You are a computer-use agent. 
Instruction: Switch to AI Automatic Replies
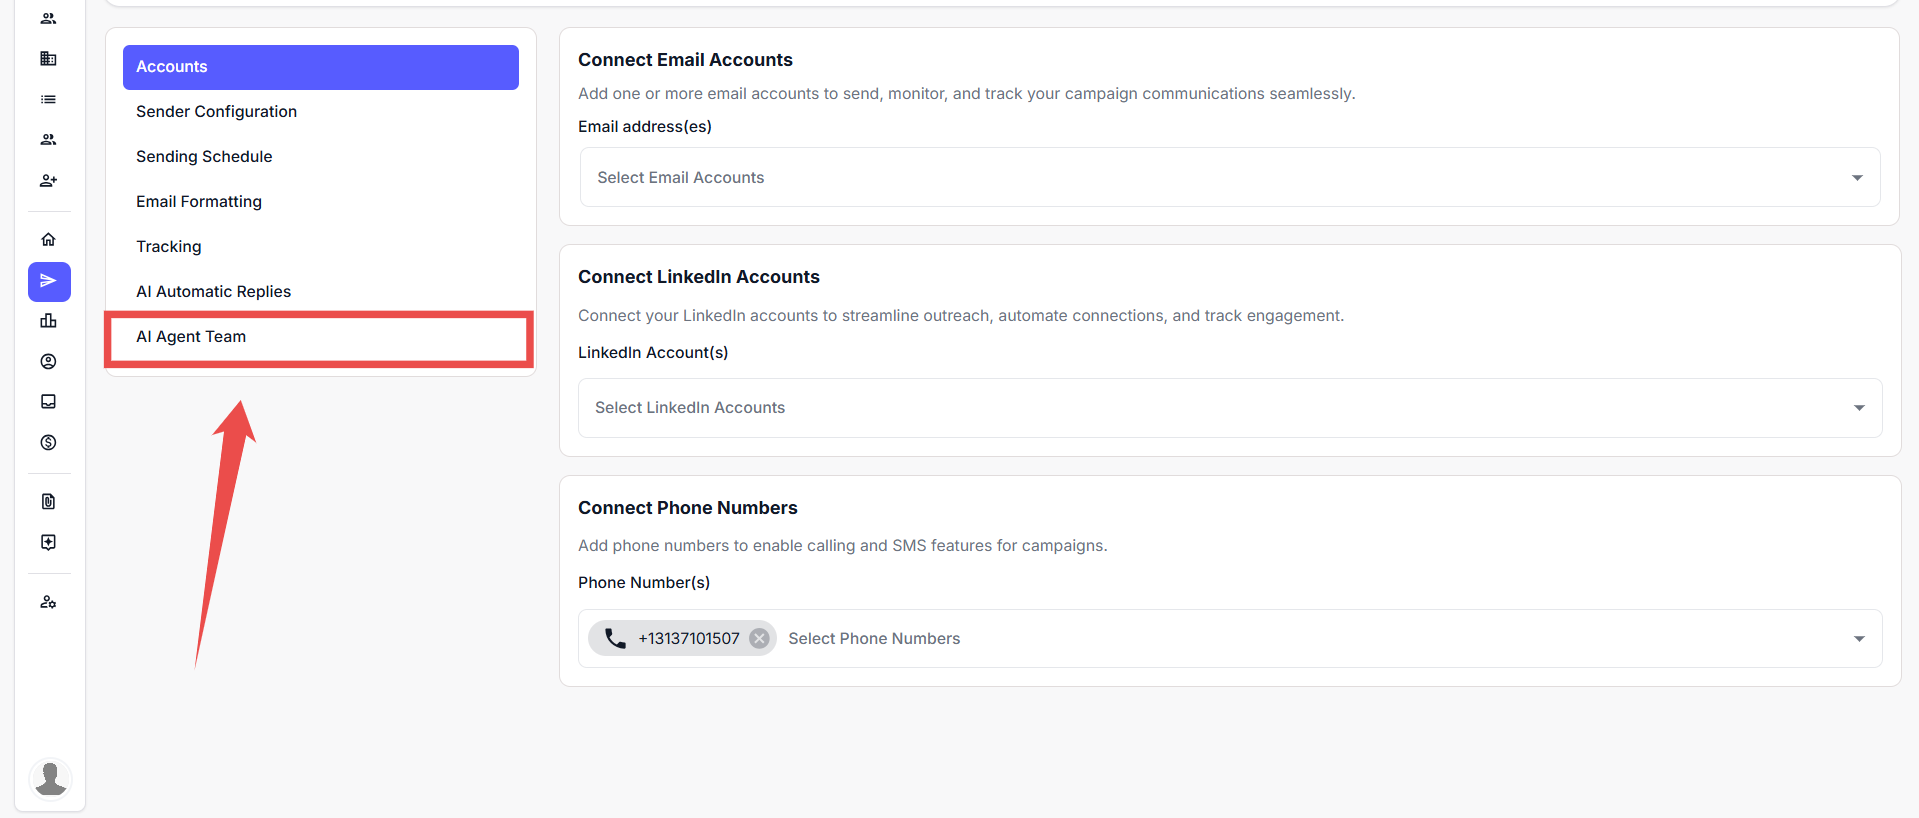tap(213, 292)
